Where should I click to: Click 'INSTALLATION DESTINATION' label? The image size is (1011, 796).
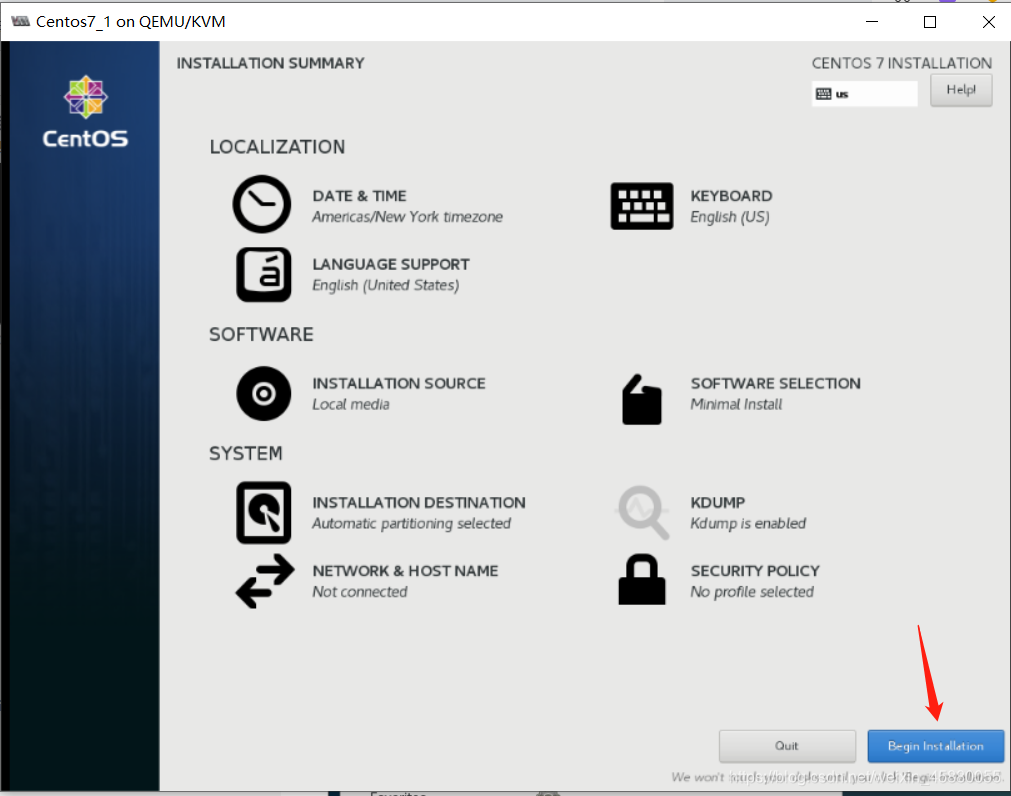tap(418, 503)
